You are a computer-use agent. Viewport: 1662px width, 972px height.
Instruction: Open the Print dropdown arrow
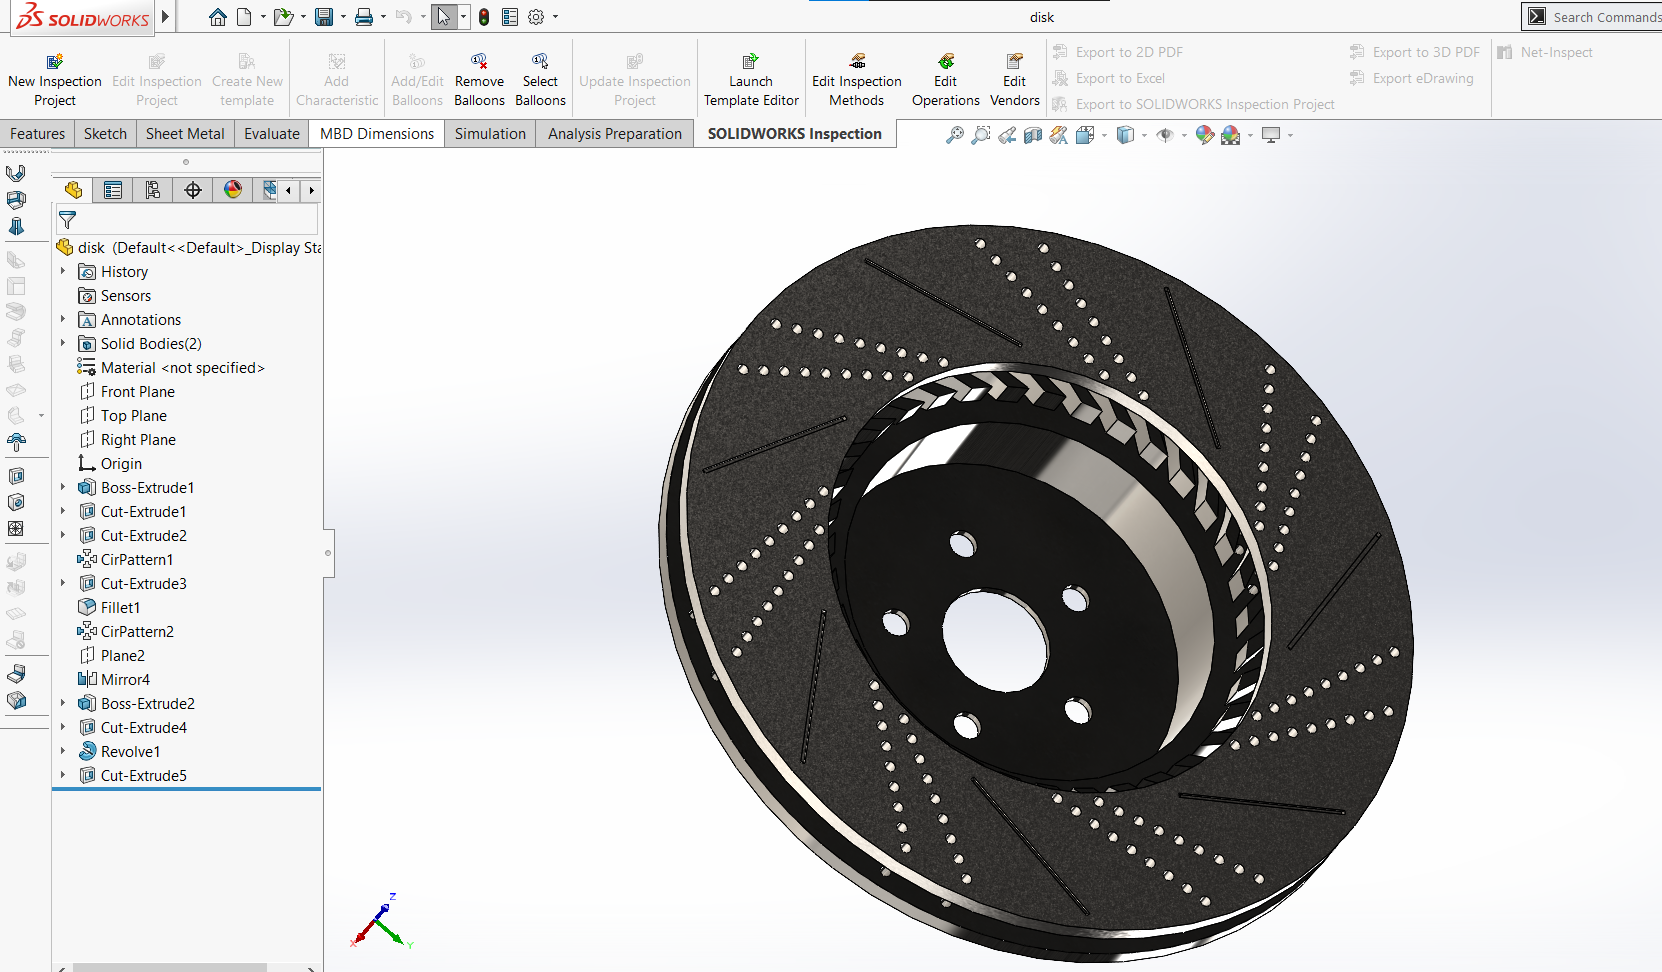(x=383, y=17)
